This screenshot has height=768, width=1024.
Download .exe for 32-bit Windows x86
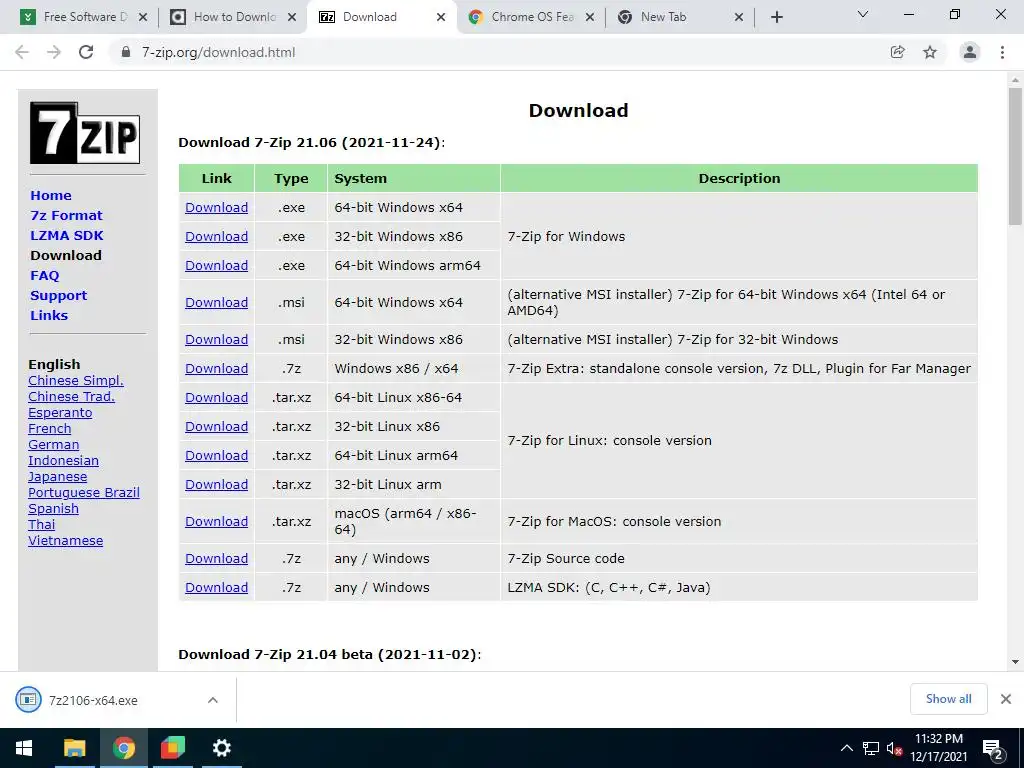[x=216, y=236]
